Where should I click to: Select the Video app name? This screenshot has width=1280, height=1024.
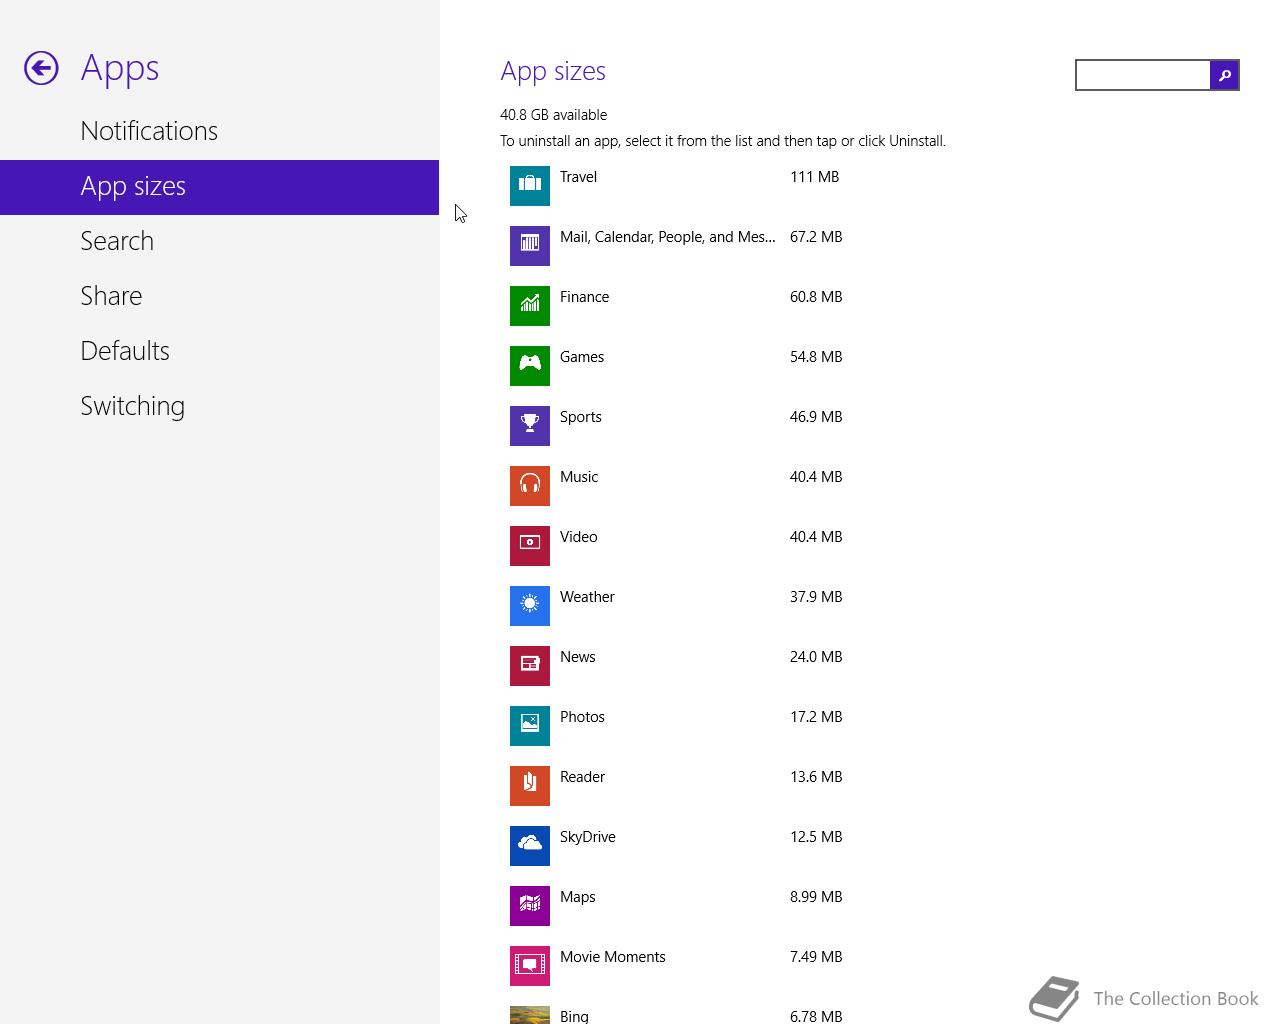[x=579, y=537]
